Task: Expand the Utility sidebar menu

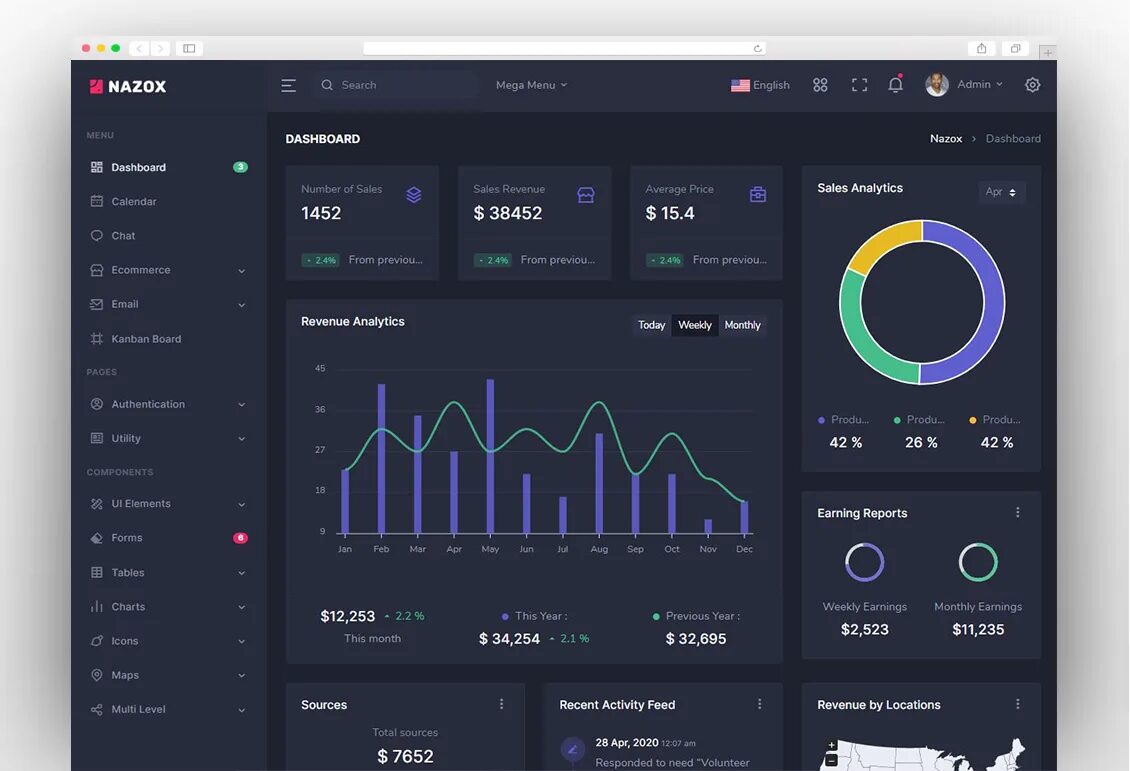Action: (167, 438)
